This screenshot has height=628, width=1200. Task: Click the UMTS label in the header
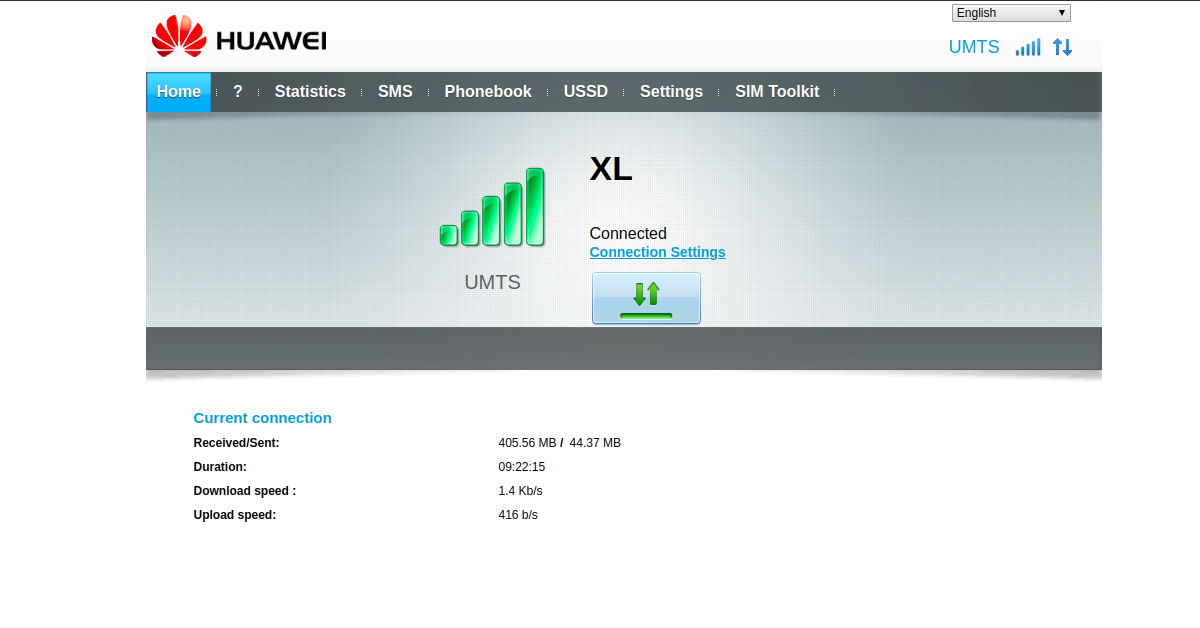coord(974,47)
